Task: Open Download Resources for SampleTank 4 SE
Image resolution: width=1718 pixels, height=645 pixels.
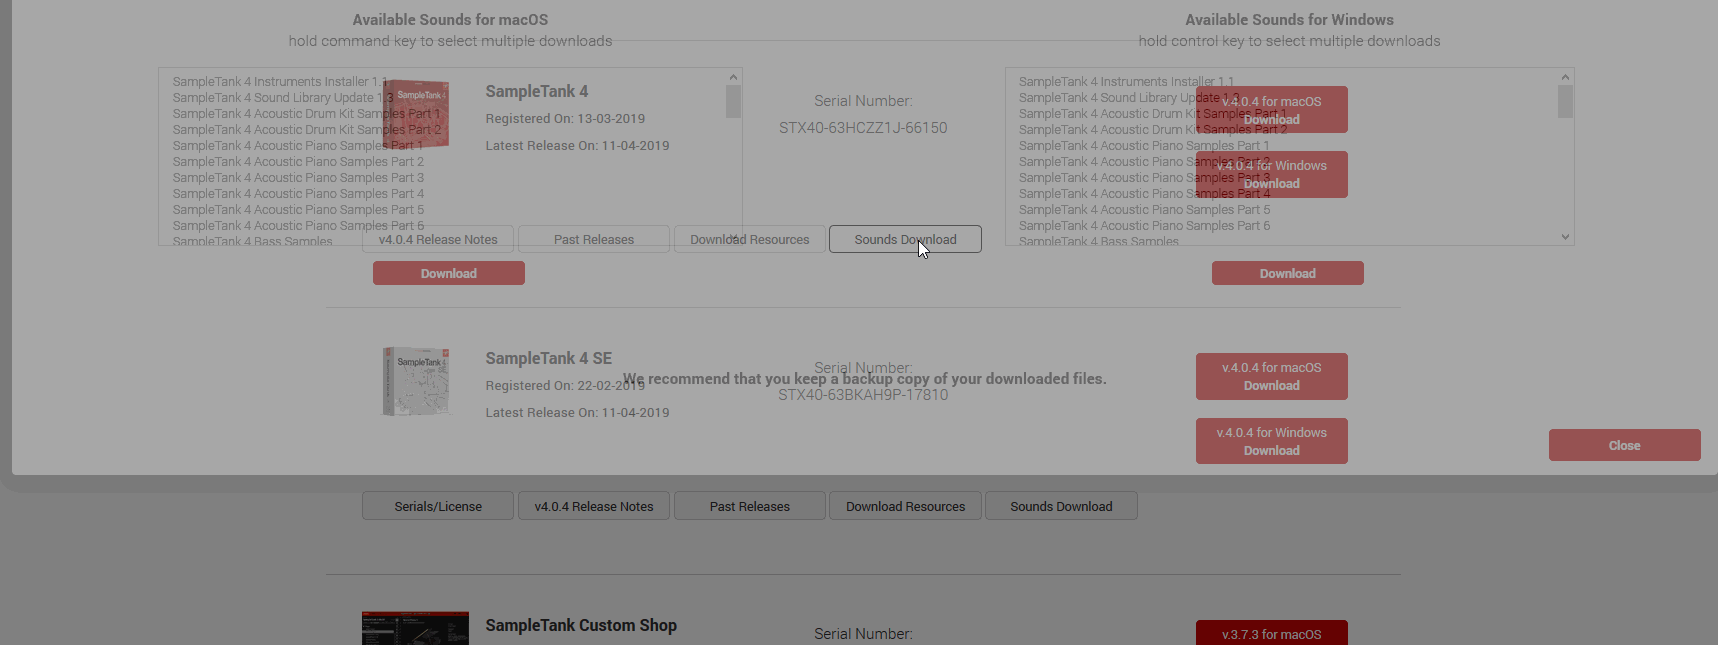Action: point(905,506)
